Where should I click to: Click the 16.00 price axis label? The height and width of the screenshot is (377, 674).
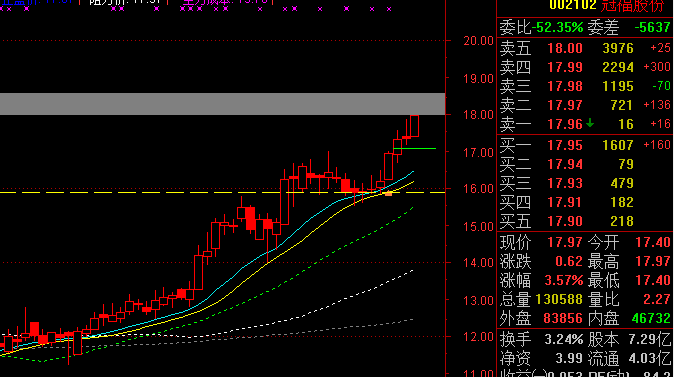(478, 189)
